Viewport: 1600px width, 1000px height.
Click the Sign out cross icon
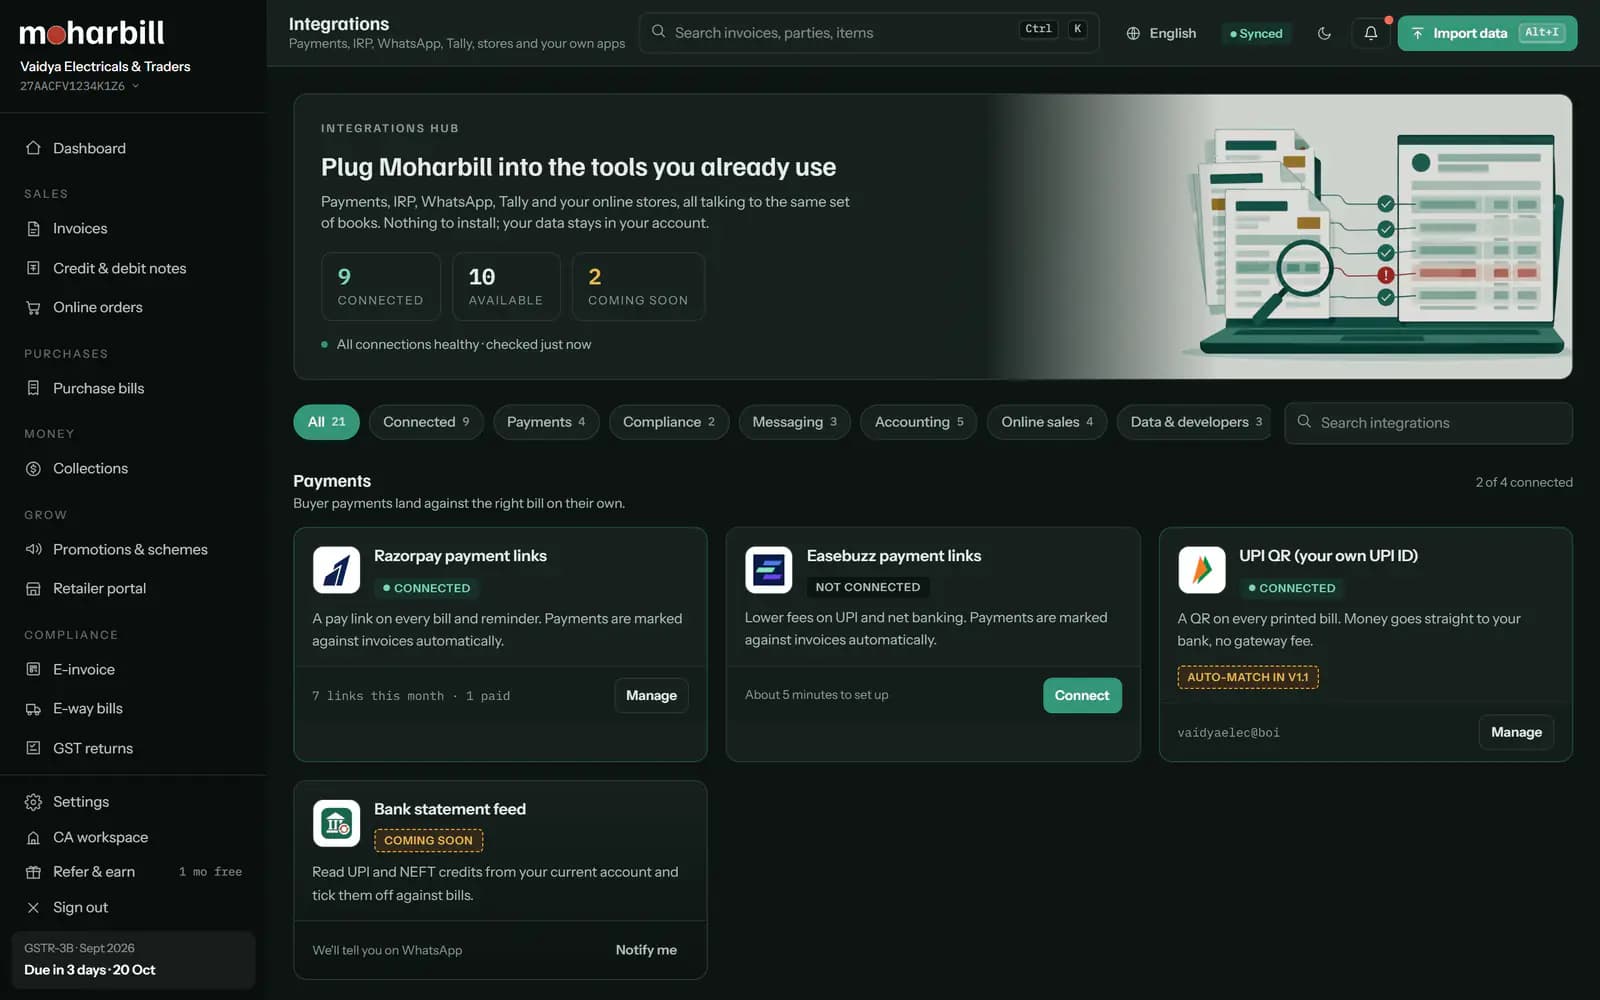coord(33,908)
